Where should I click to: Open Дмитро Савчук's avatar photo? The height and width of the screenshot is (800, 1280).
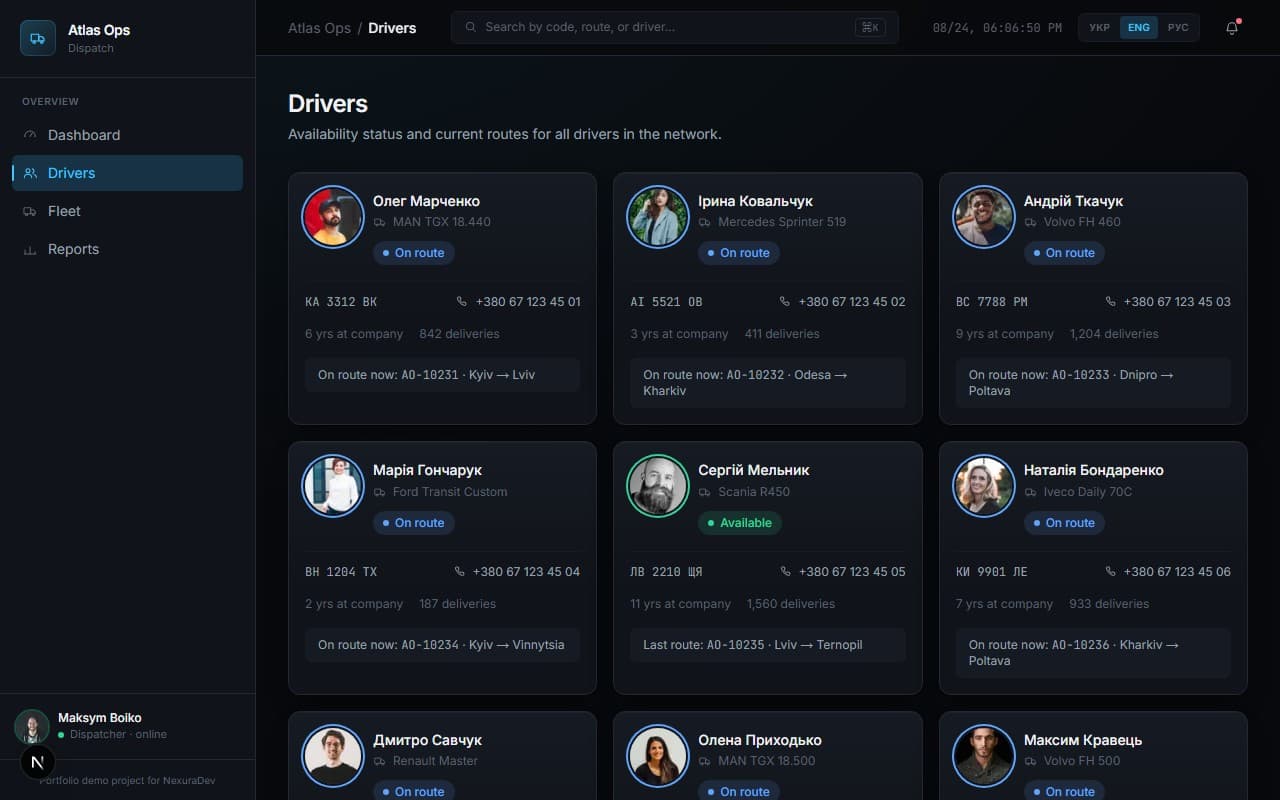(333, 755)
